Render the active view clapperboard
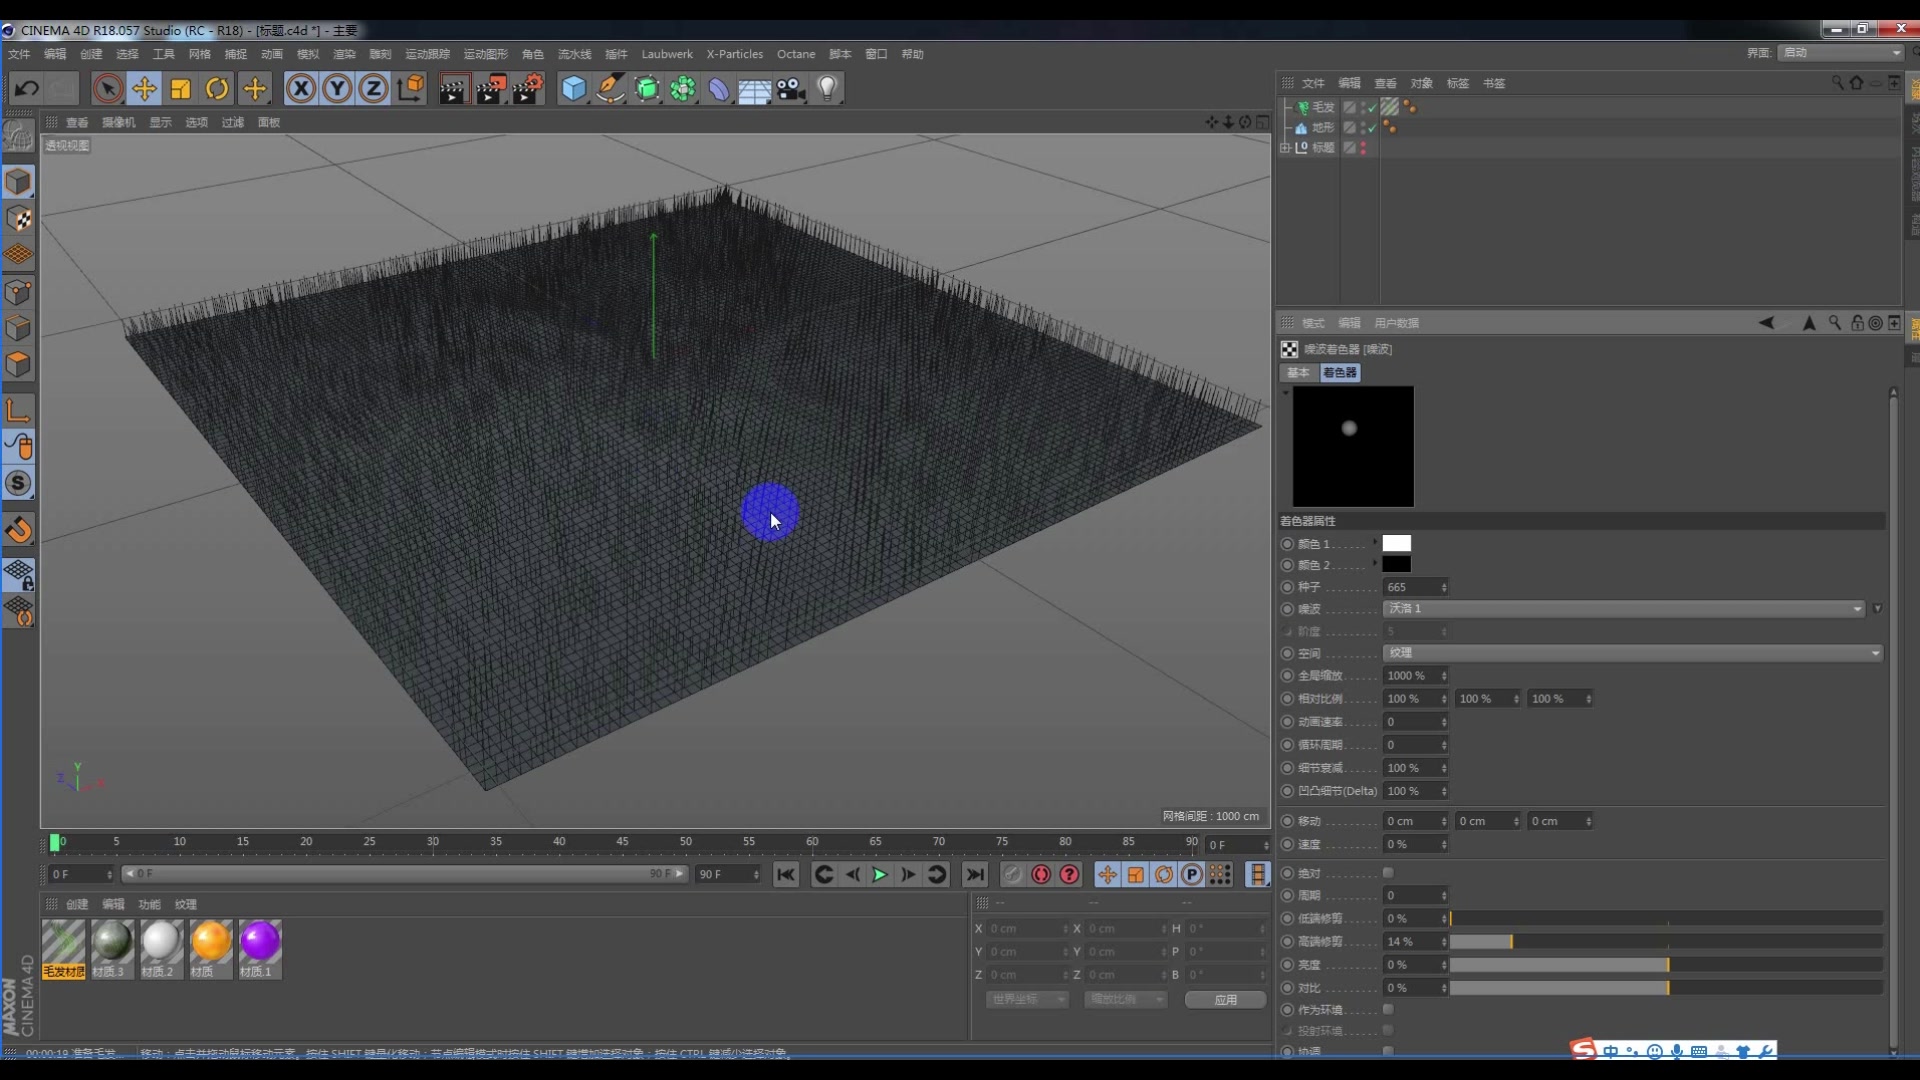The image size is (1920, 1080). click(x=453, y=89)
